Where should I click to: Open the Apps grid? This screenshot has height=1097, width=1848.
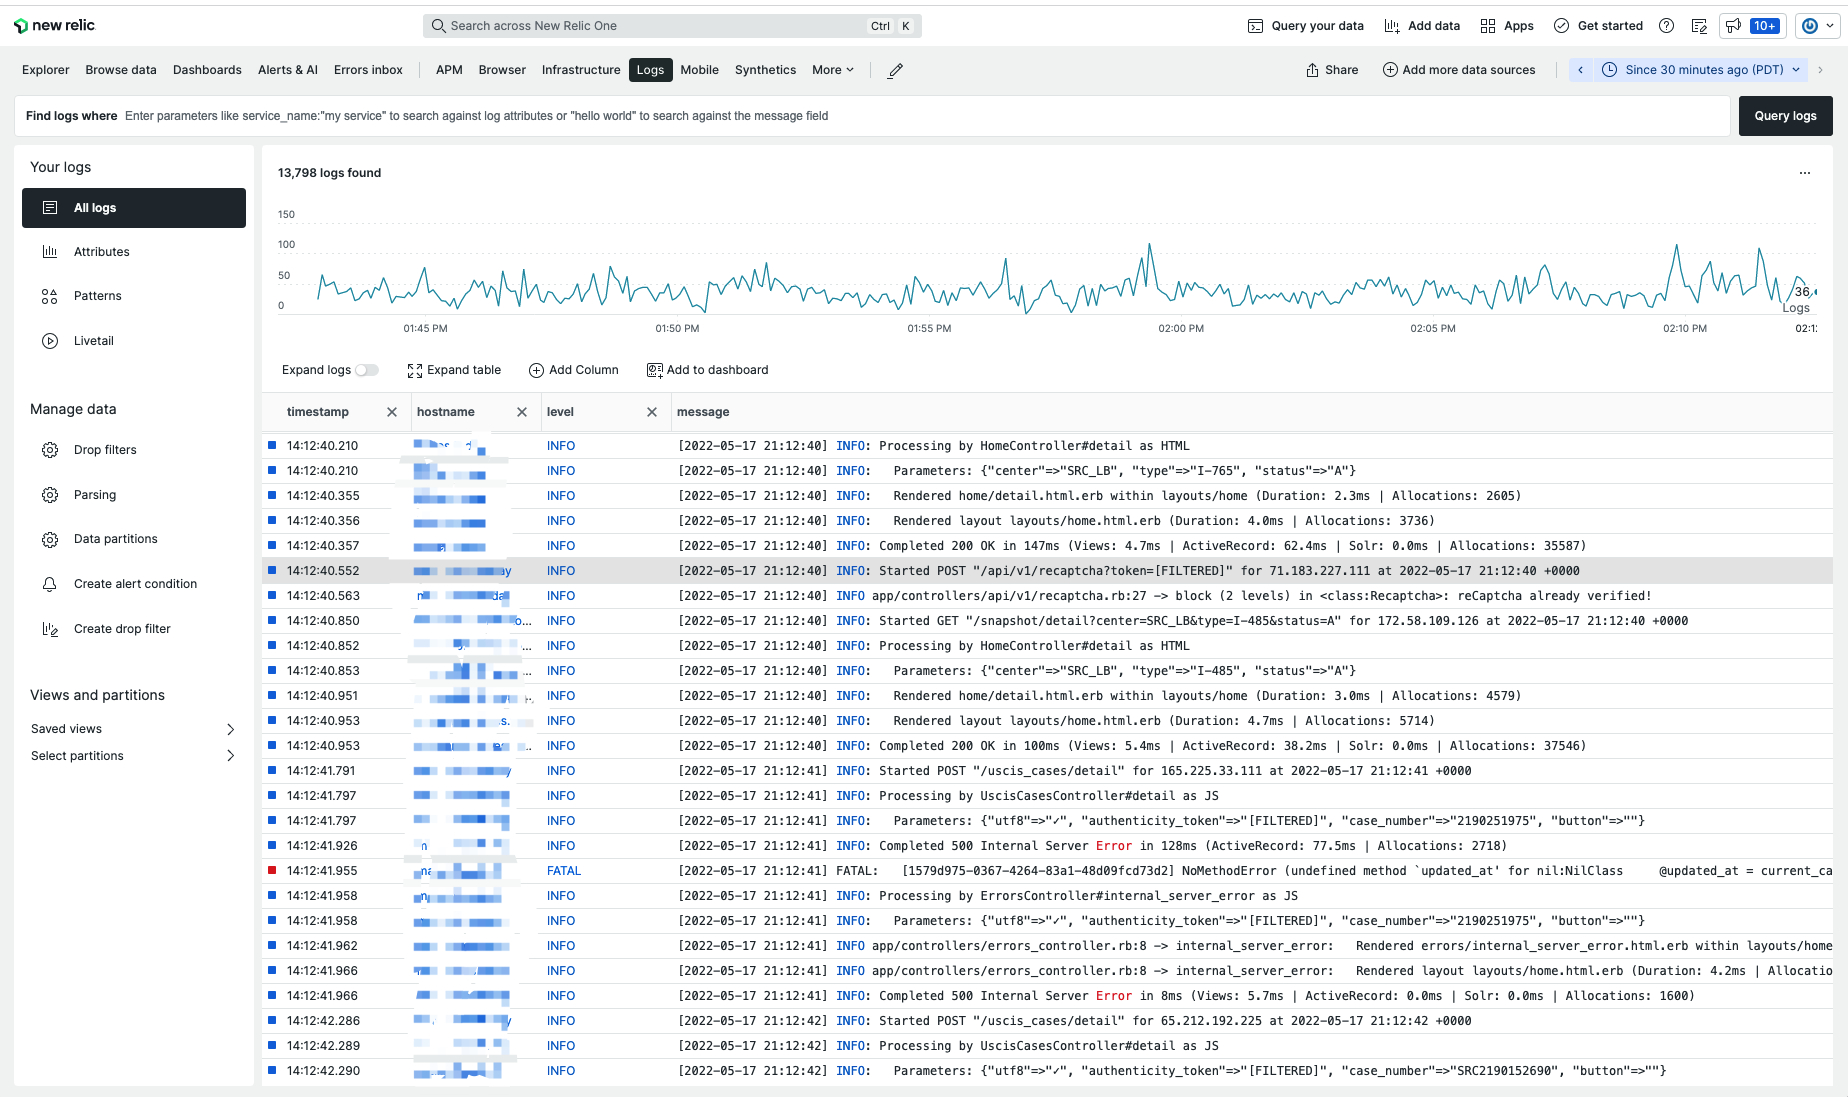tap(1506, 26)
